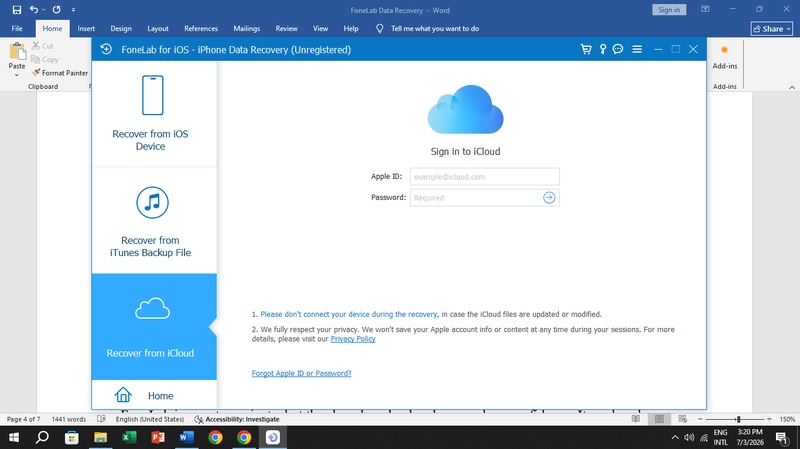Switch to the References ribbon tab
800x449 pixels.
coord(201,29)
